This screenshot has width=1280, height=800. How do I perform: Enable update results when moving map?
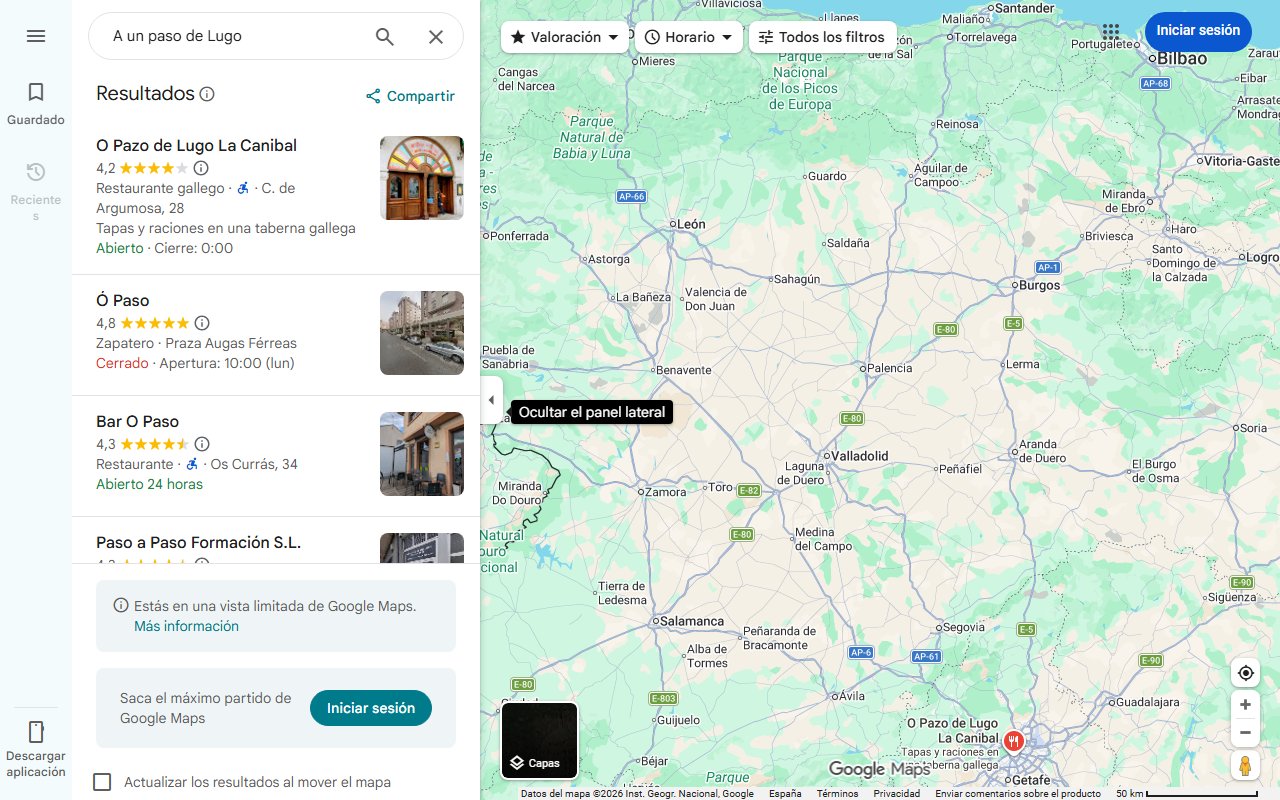point(102,782)
